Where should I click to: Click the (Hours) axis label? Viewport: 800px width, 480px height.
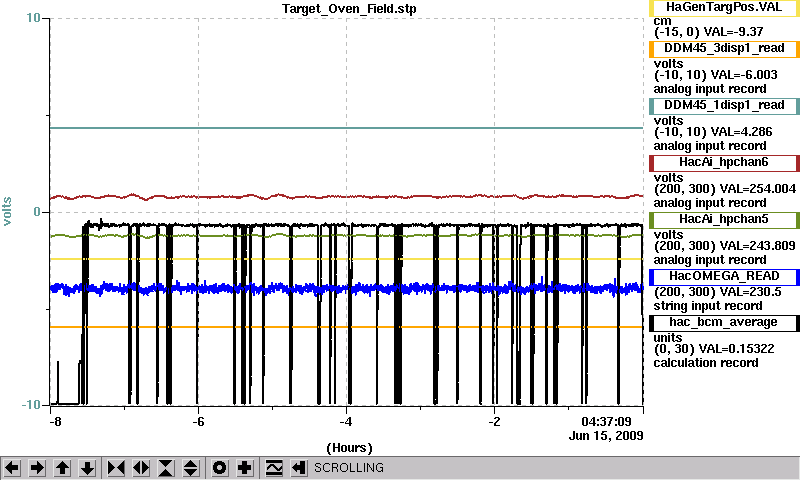point(349,448)
